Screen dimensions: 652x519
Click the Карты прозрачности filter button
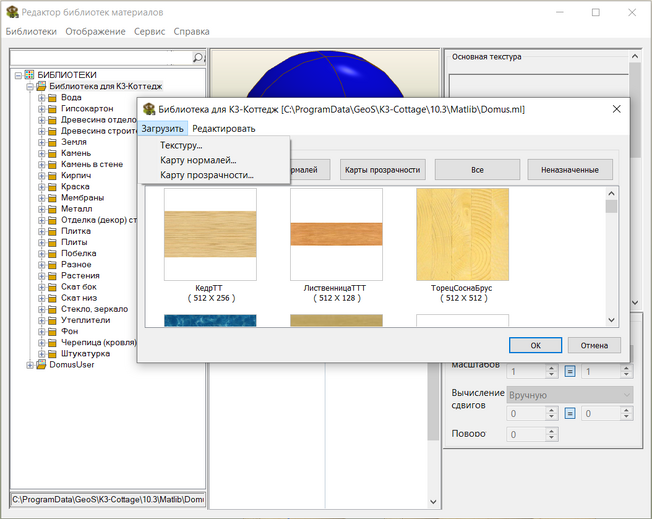(x=383, y=170)
